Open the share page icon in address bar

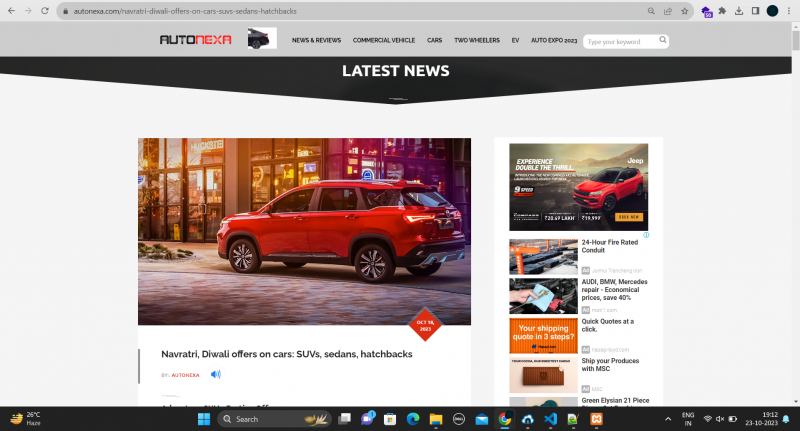tap(667, 11)
